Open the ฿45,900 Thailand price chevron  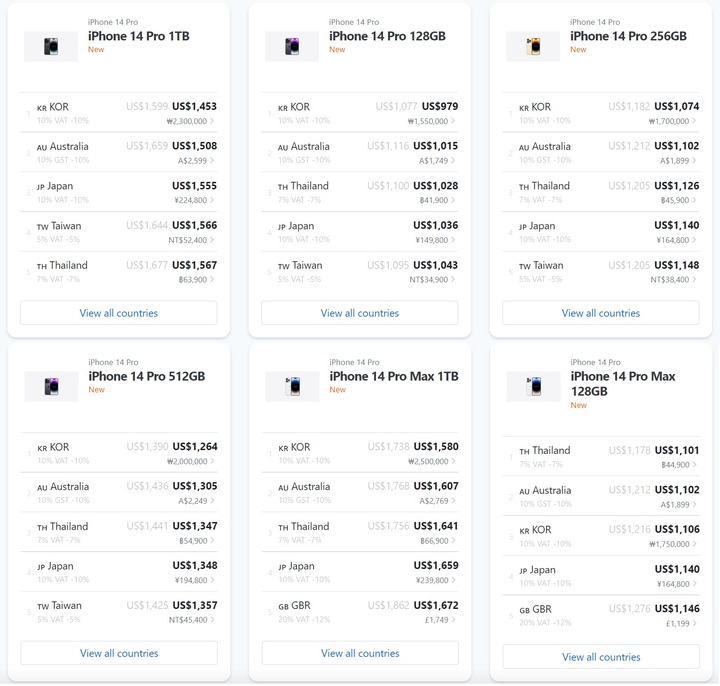click(x=695, y=201)
